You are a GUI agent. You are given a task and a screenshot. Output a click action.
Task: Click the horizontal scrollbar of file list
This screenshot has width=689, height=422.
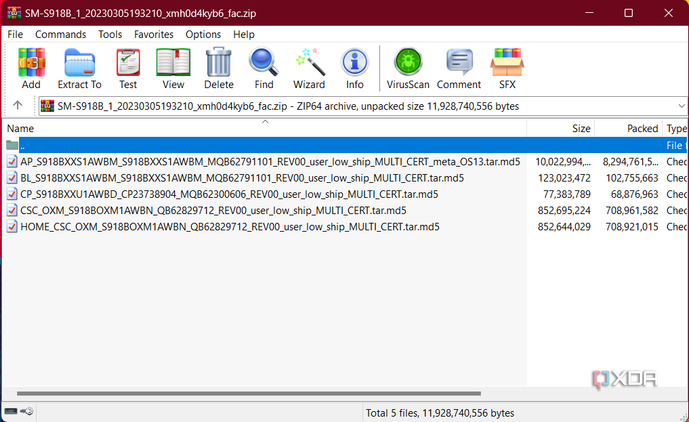pyautogui.click(x=249, y=393)
